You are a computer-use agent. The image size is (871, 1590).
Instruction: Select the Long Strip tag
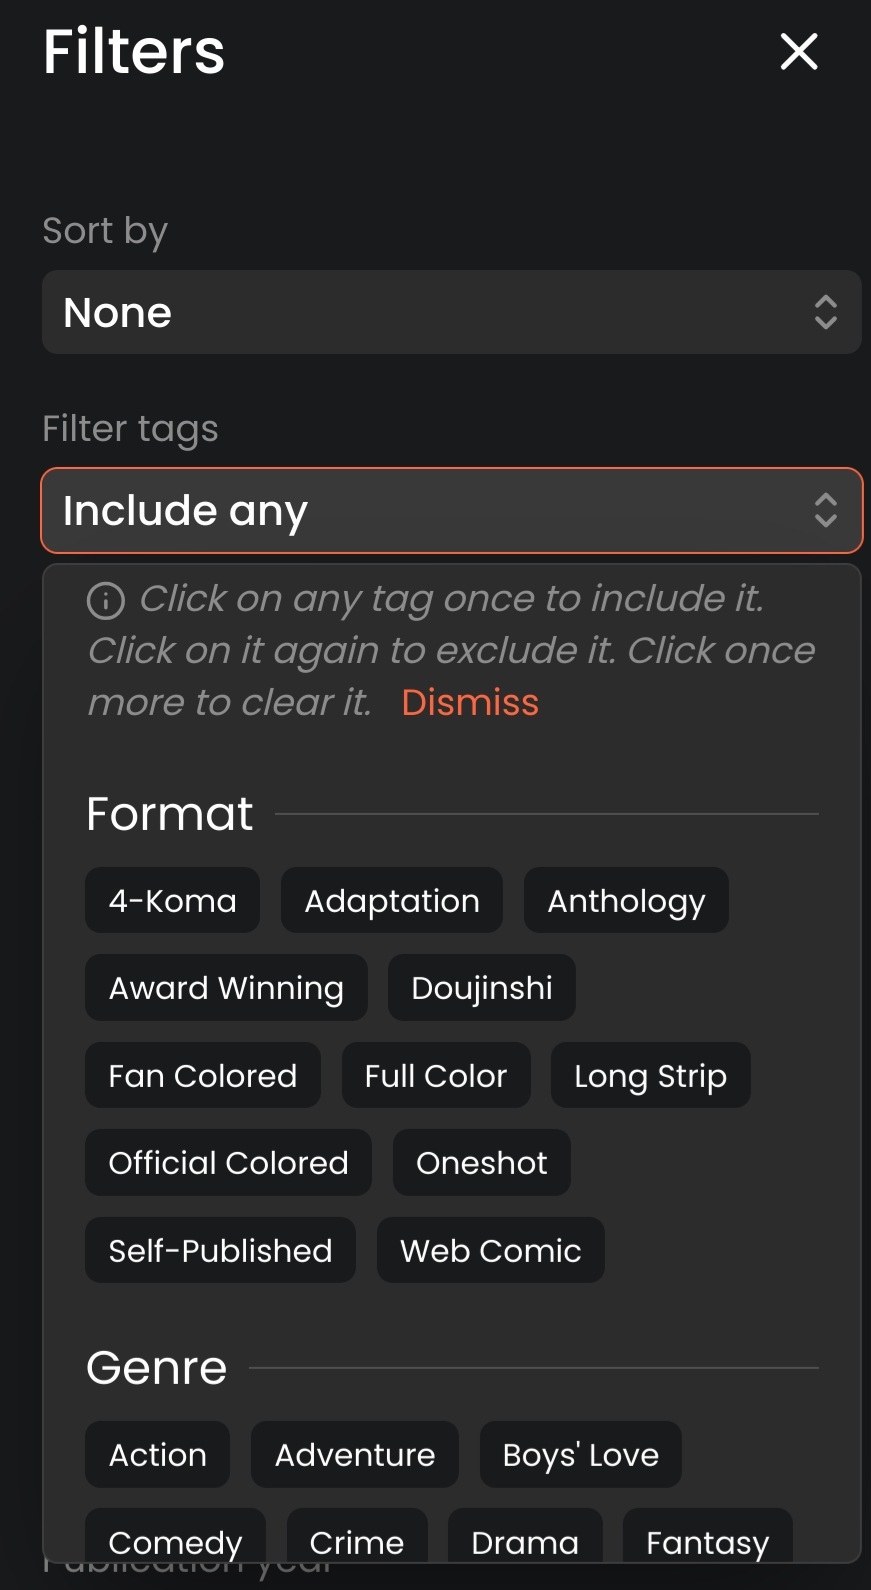coord(650,1076)
